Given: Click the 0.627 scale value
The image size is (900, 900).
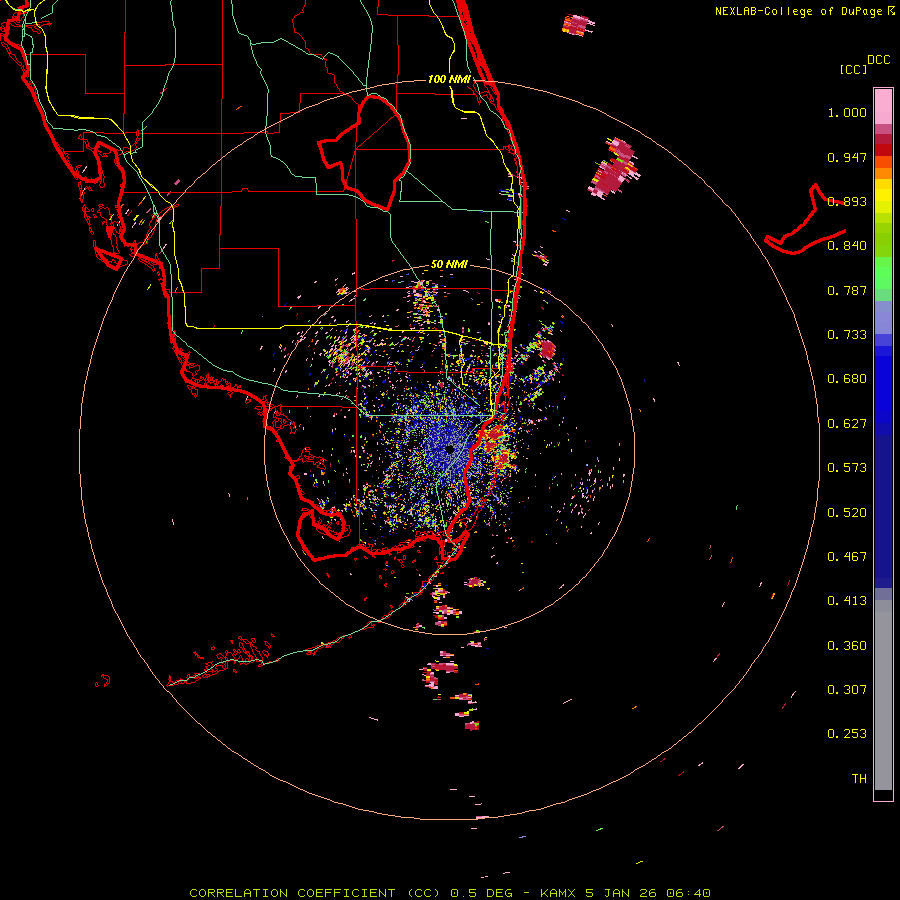Looking at the screenshot, I should pyautogui.click(x=847, y=424).
